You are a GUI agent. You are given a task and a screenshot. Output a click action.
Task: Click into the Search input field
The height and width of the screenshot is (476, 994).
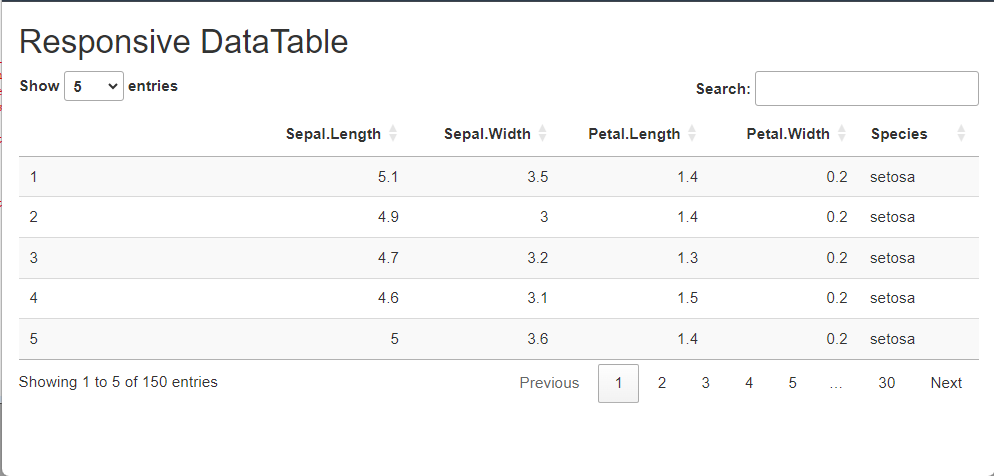(866, 89)
